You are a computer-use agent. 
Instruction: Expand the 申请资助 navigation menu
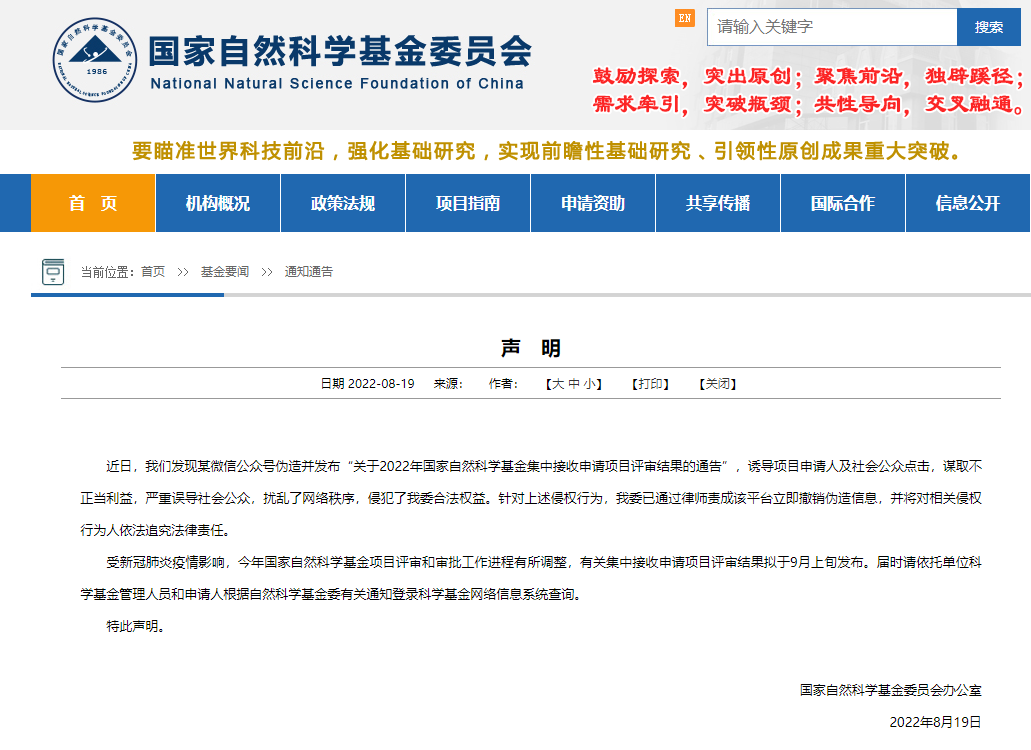point(593,203)
